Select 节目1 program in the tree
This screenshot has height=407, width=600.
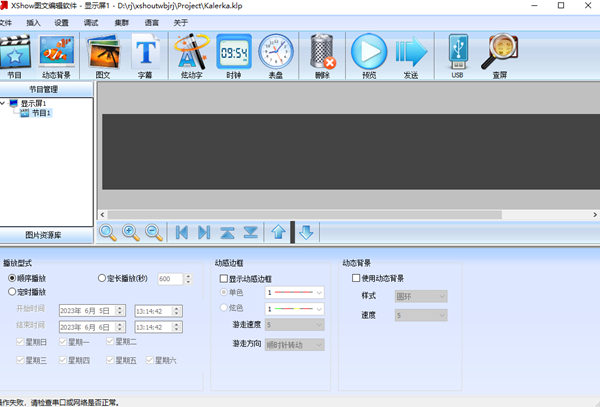tap(41, 113)
